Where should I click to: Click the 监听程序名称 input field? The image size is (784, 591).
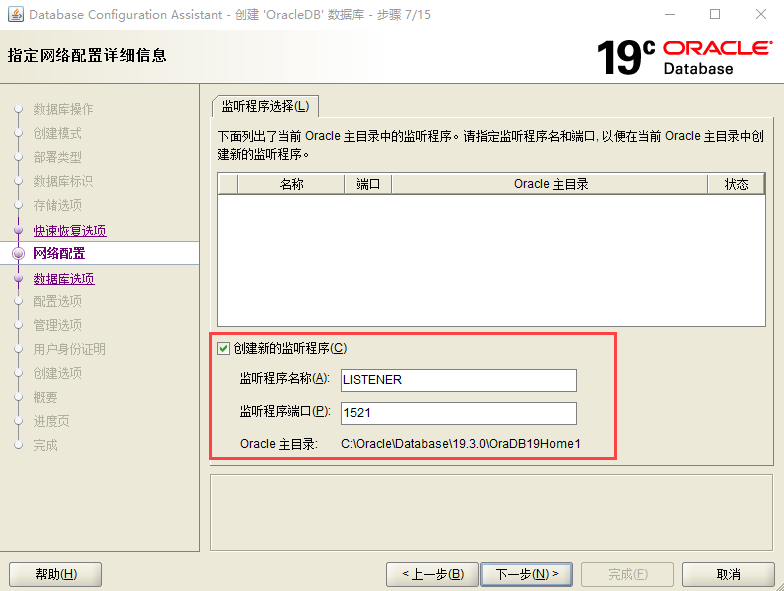click(x=458, y=380)
